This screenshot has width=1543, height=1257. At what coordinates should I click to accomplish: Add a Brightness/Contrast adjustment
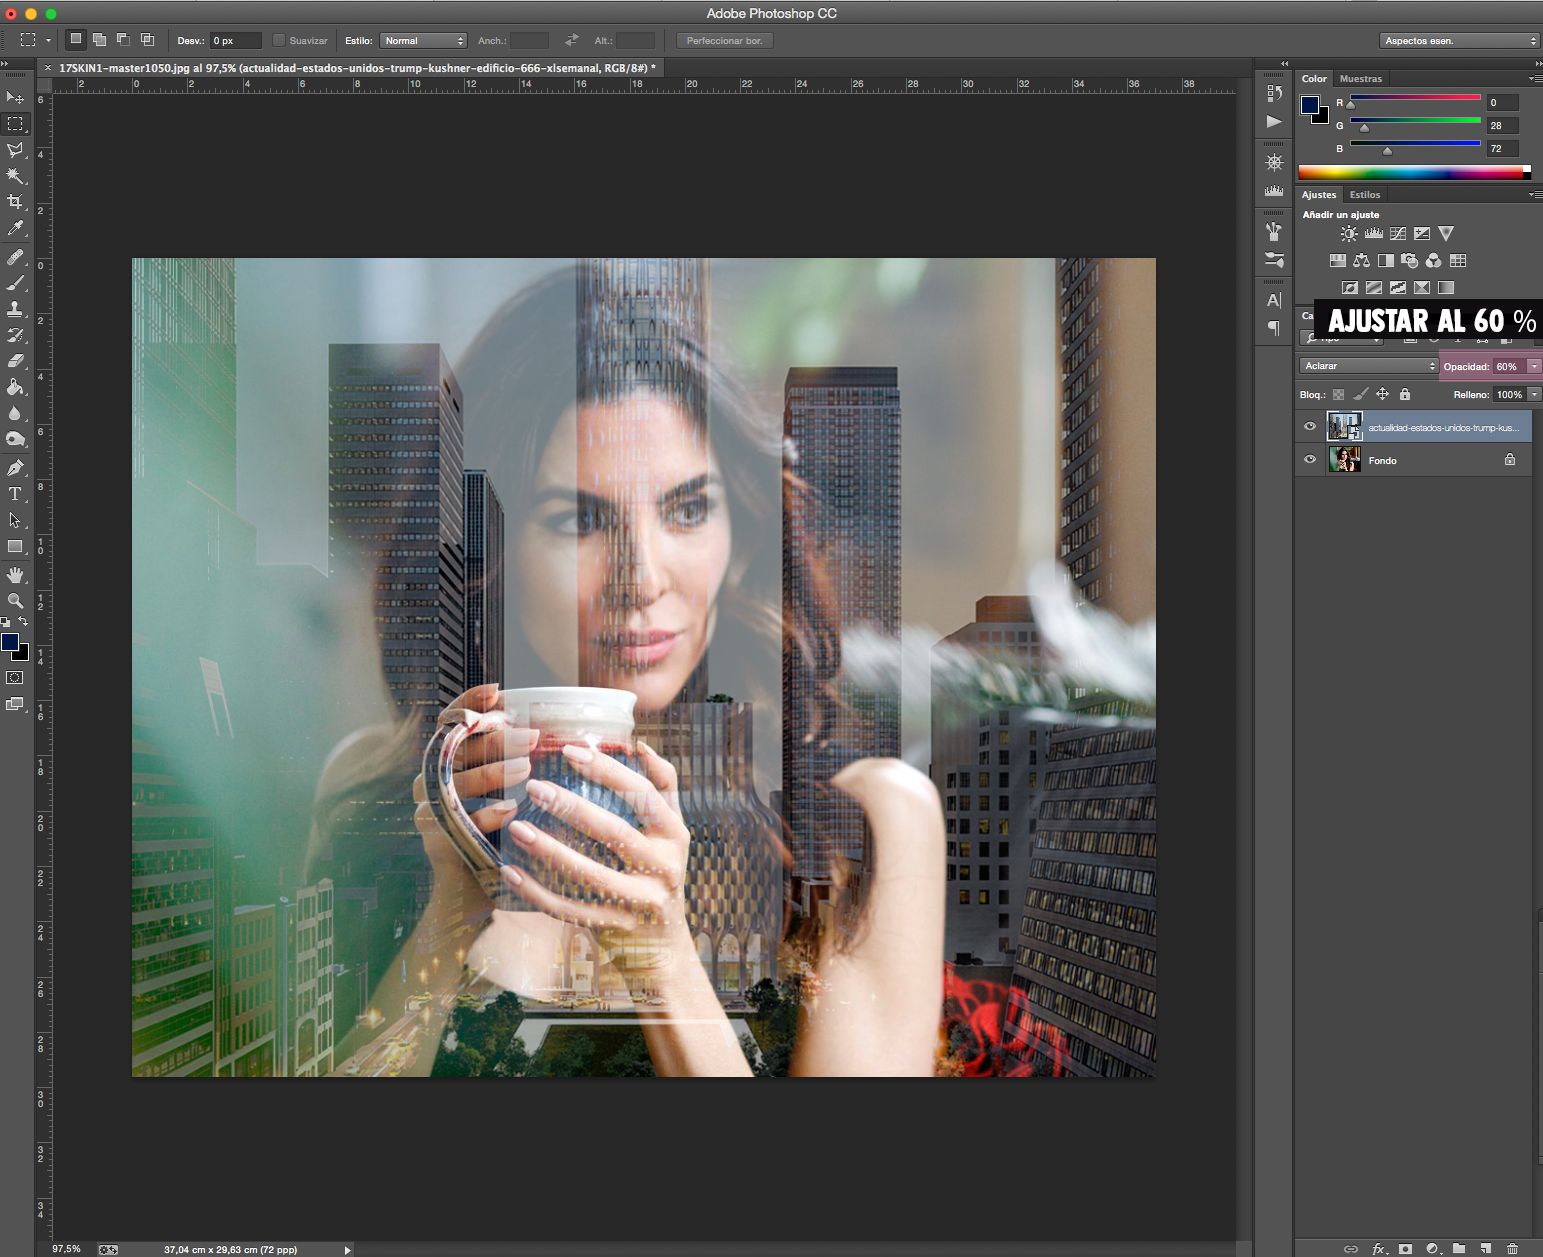tap(1349, 234)
